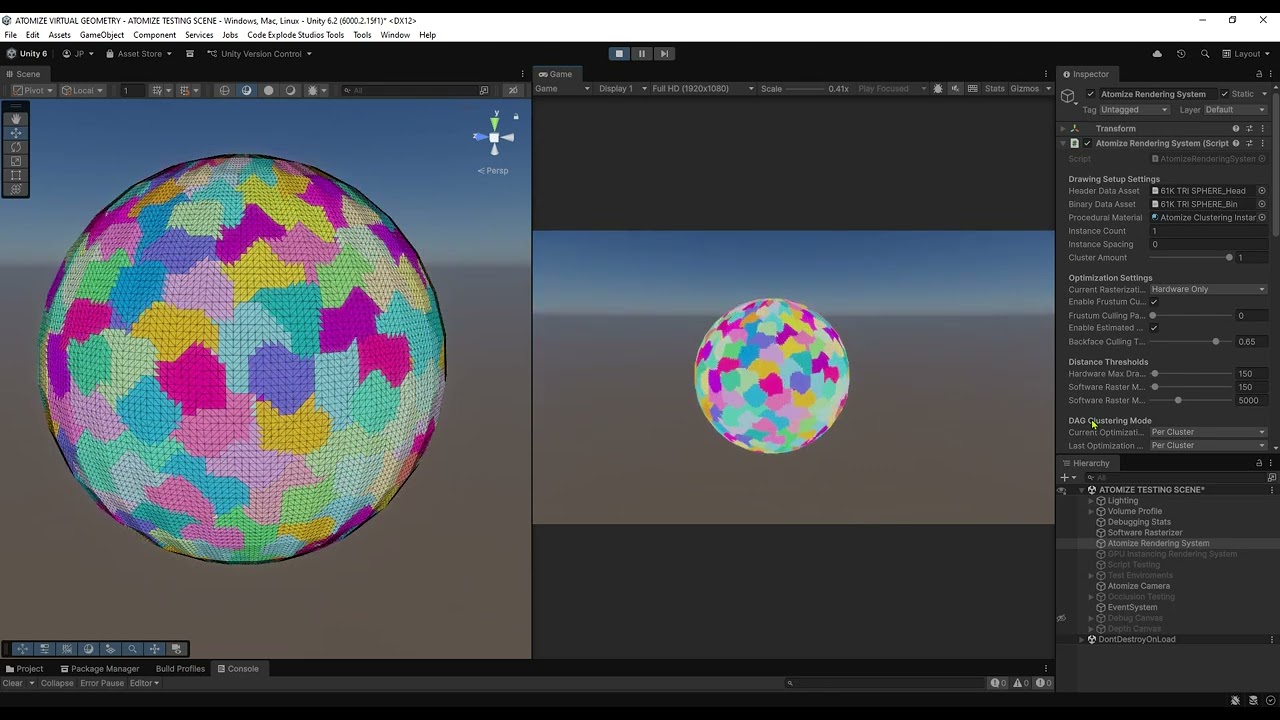Lock the Inspector panel
Image resolution: width=1280 pixels, height=720 pixels.
(1259, 74)
